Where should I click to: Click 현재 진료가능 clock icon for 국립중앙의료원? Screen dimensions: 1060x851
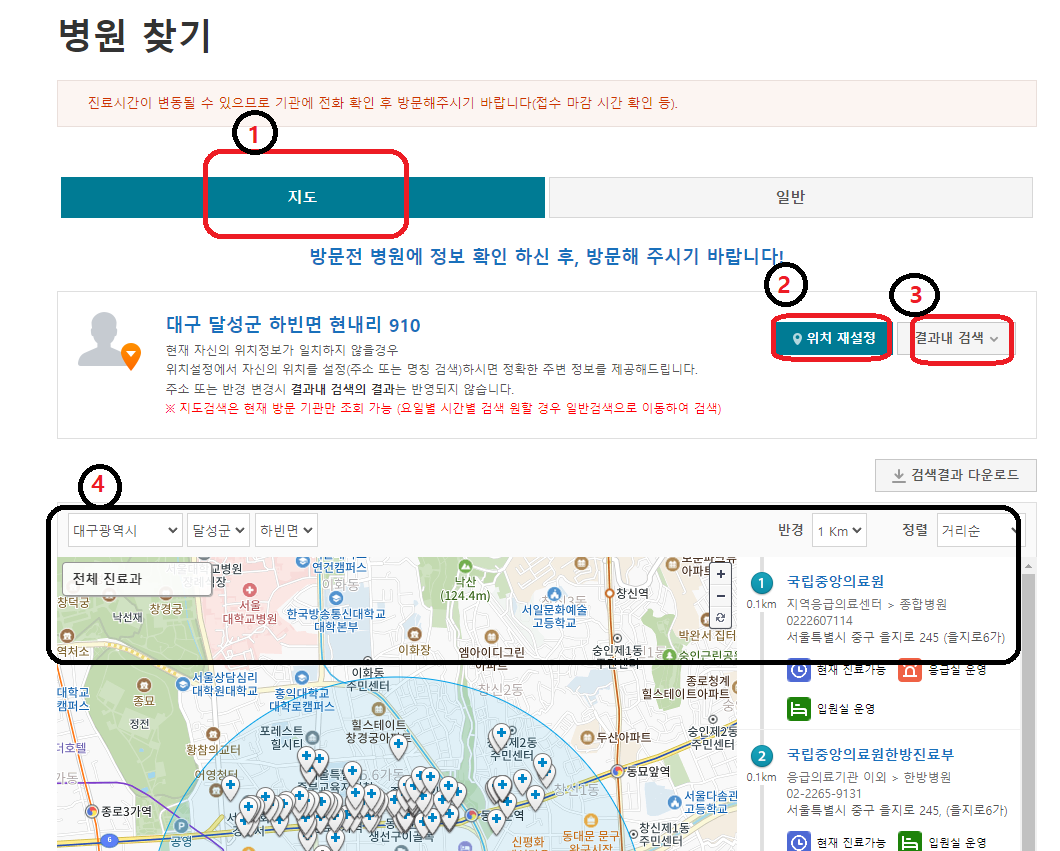(798, 671)
